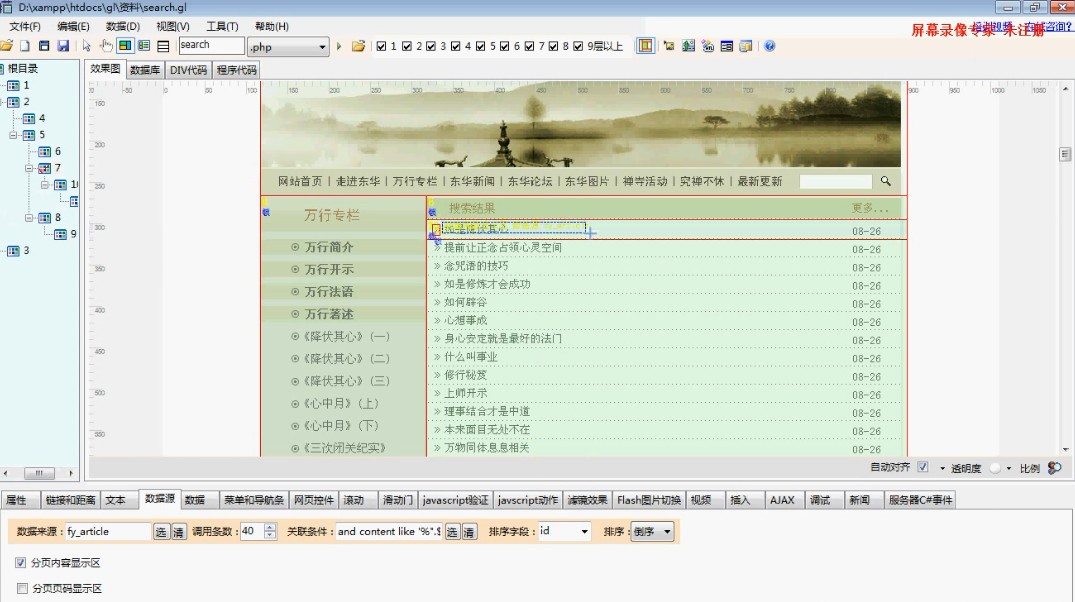Toggle layer 3 visibility checkbox

(x=431, y=47)
